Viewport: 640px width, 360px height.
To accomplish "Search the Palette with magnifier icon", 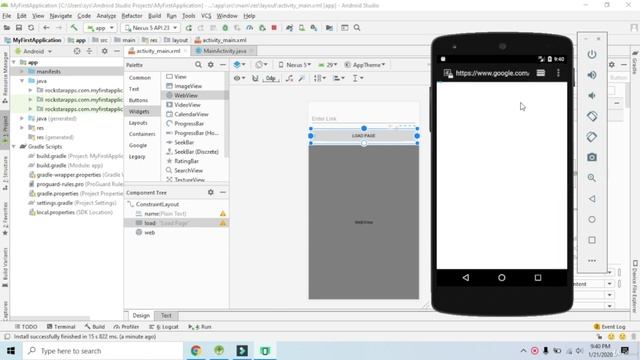I will (198, 65).
